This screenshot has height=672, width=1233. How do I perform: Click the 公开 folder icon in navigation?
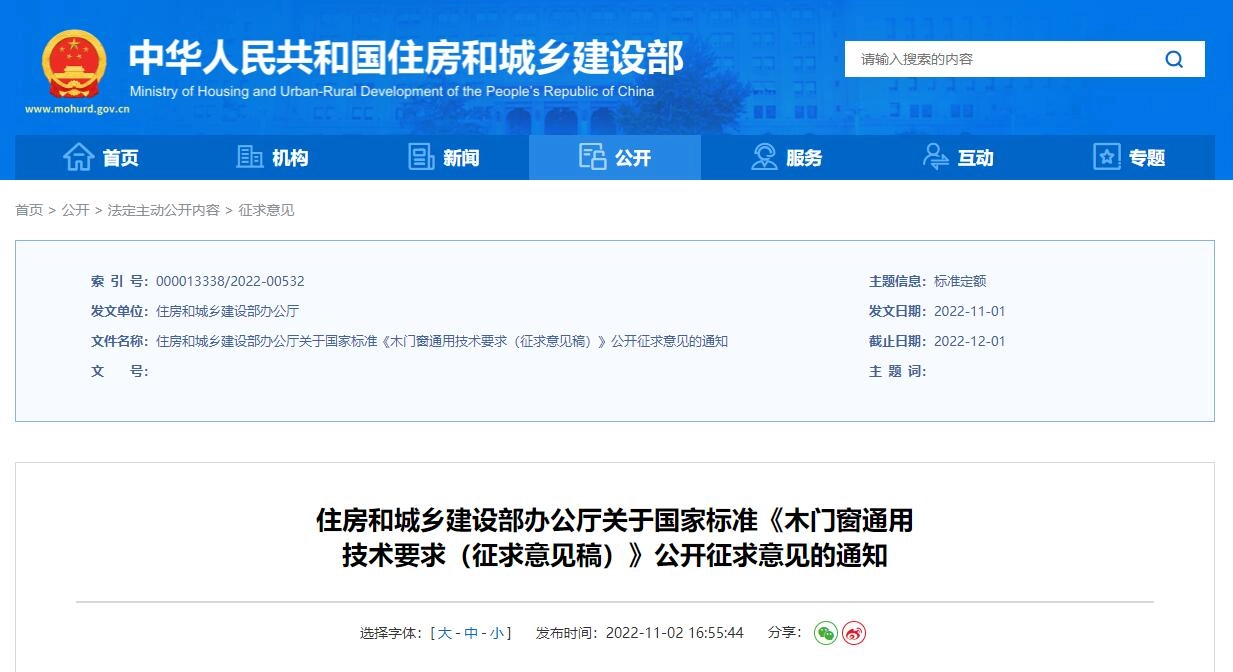tap(594, 157)
